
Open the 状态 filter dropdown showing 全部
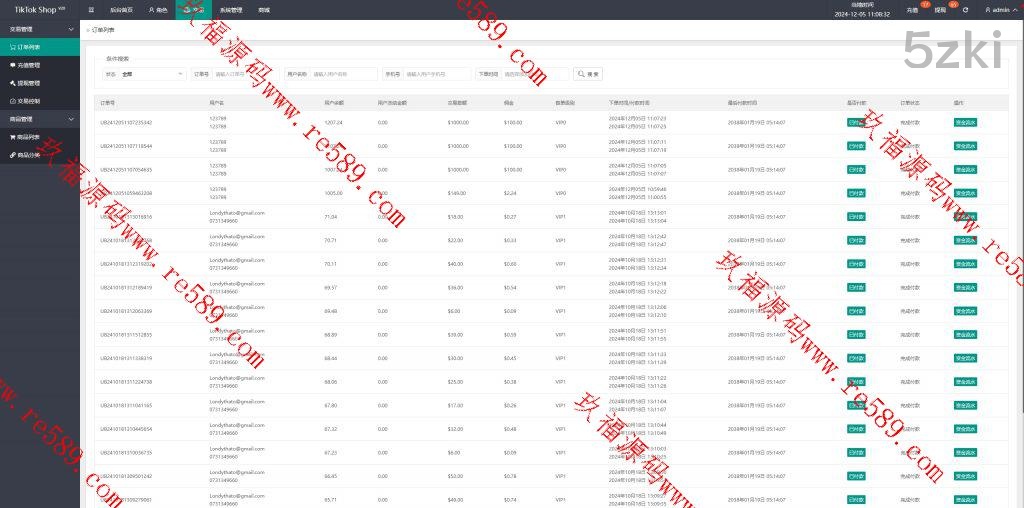coord(152,74)
